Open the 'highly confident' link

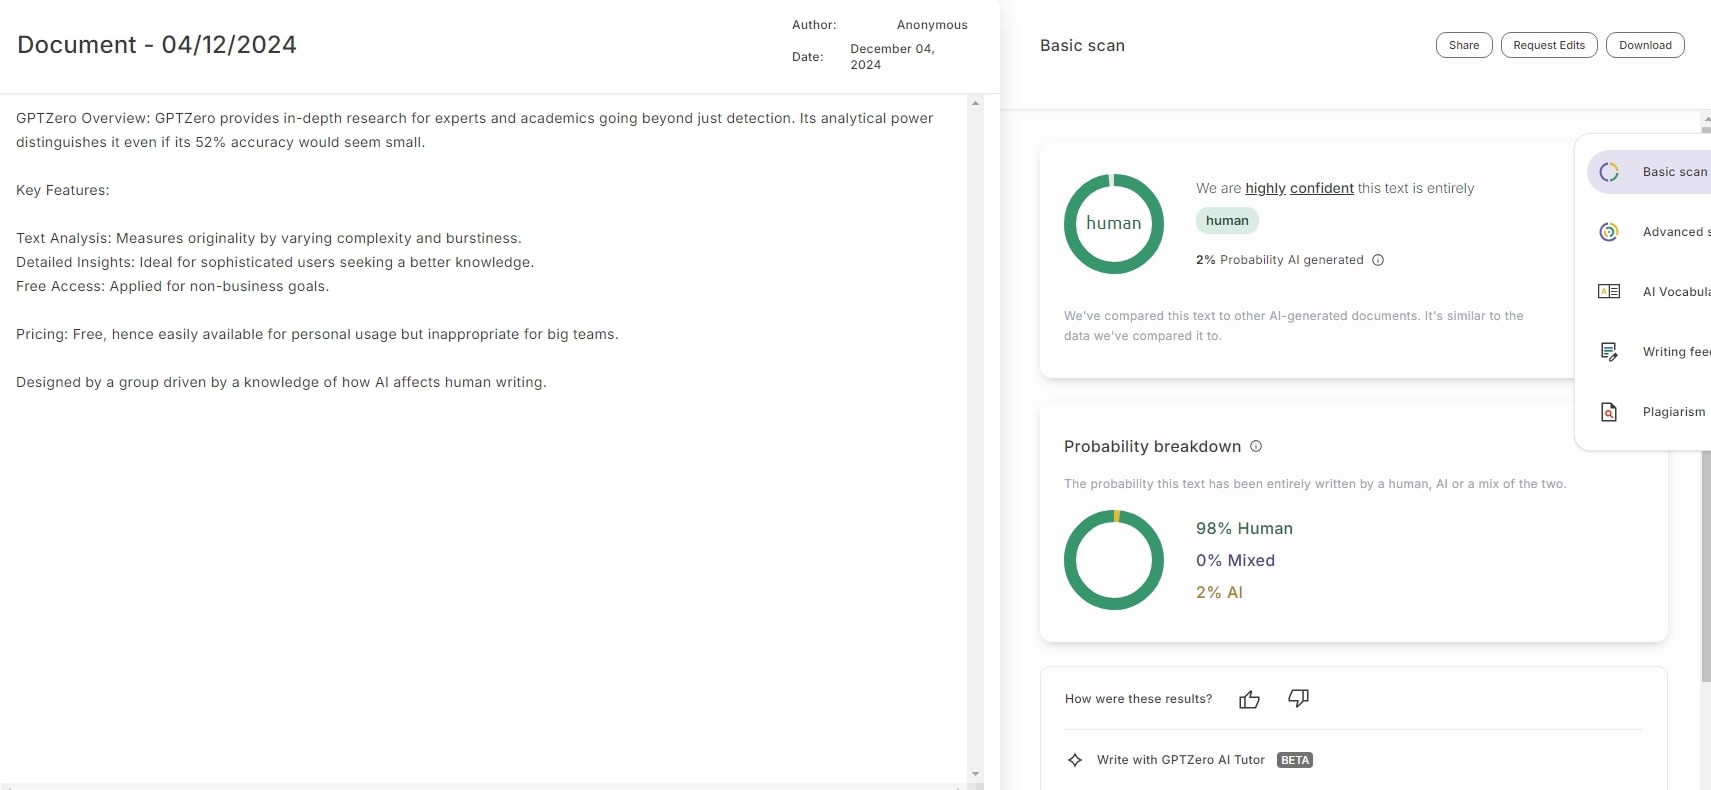click(x=1299, y=188)
